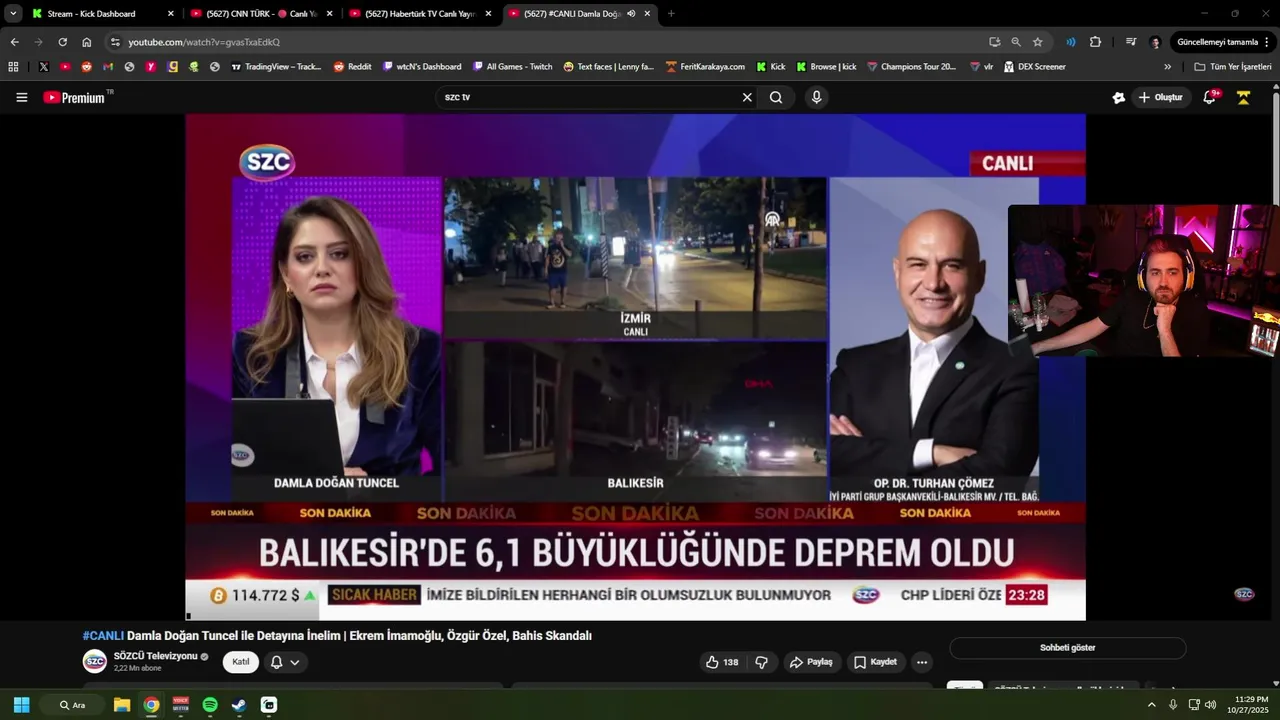Click the Oluştur create button

click(x=1160, y=97)
